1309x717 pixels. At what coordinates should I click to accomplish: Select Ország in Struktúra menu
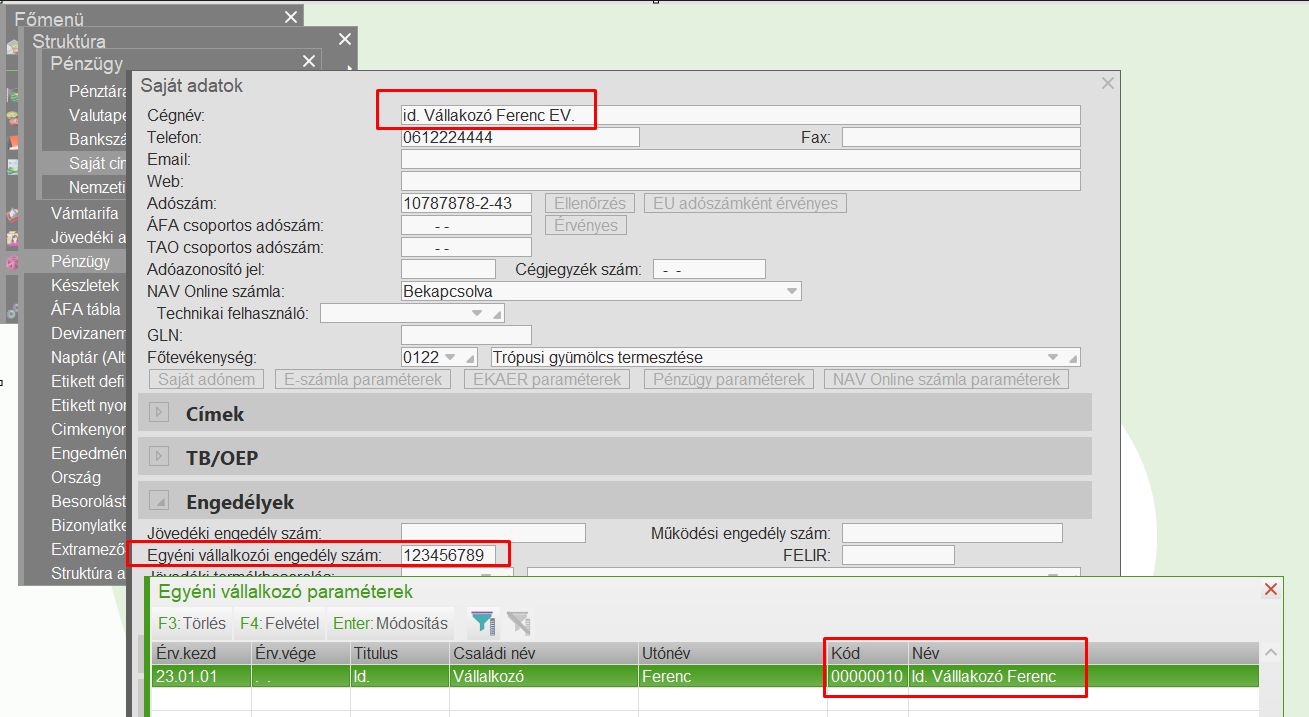(75, 477)
